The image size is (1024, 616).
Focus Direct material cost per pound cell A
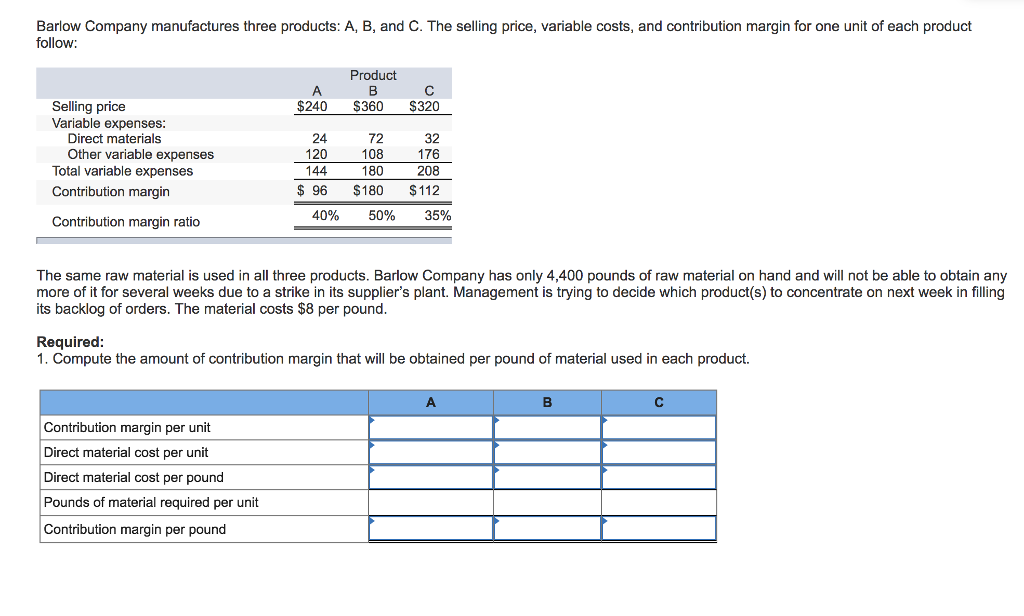click(x=431, y=477)
